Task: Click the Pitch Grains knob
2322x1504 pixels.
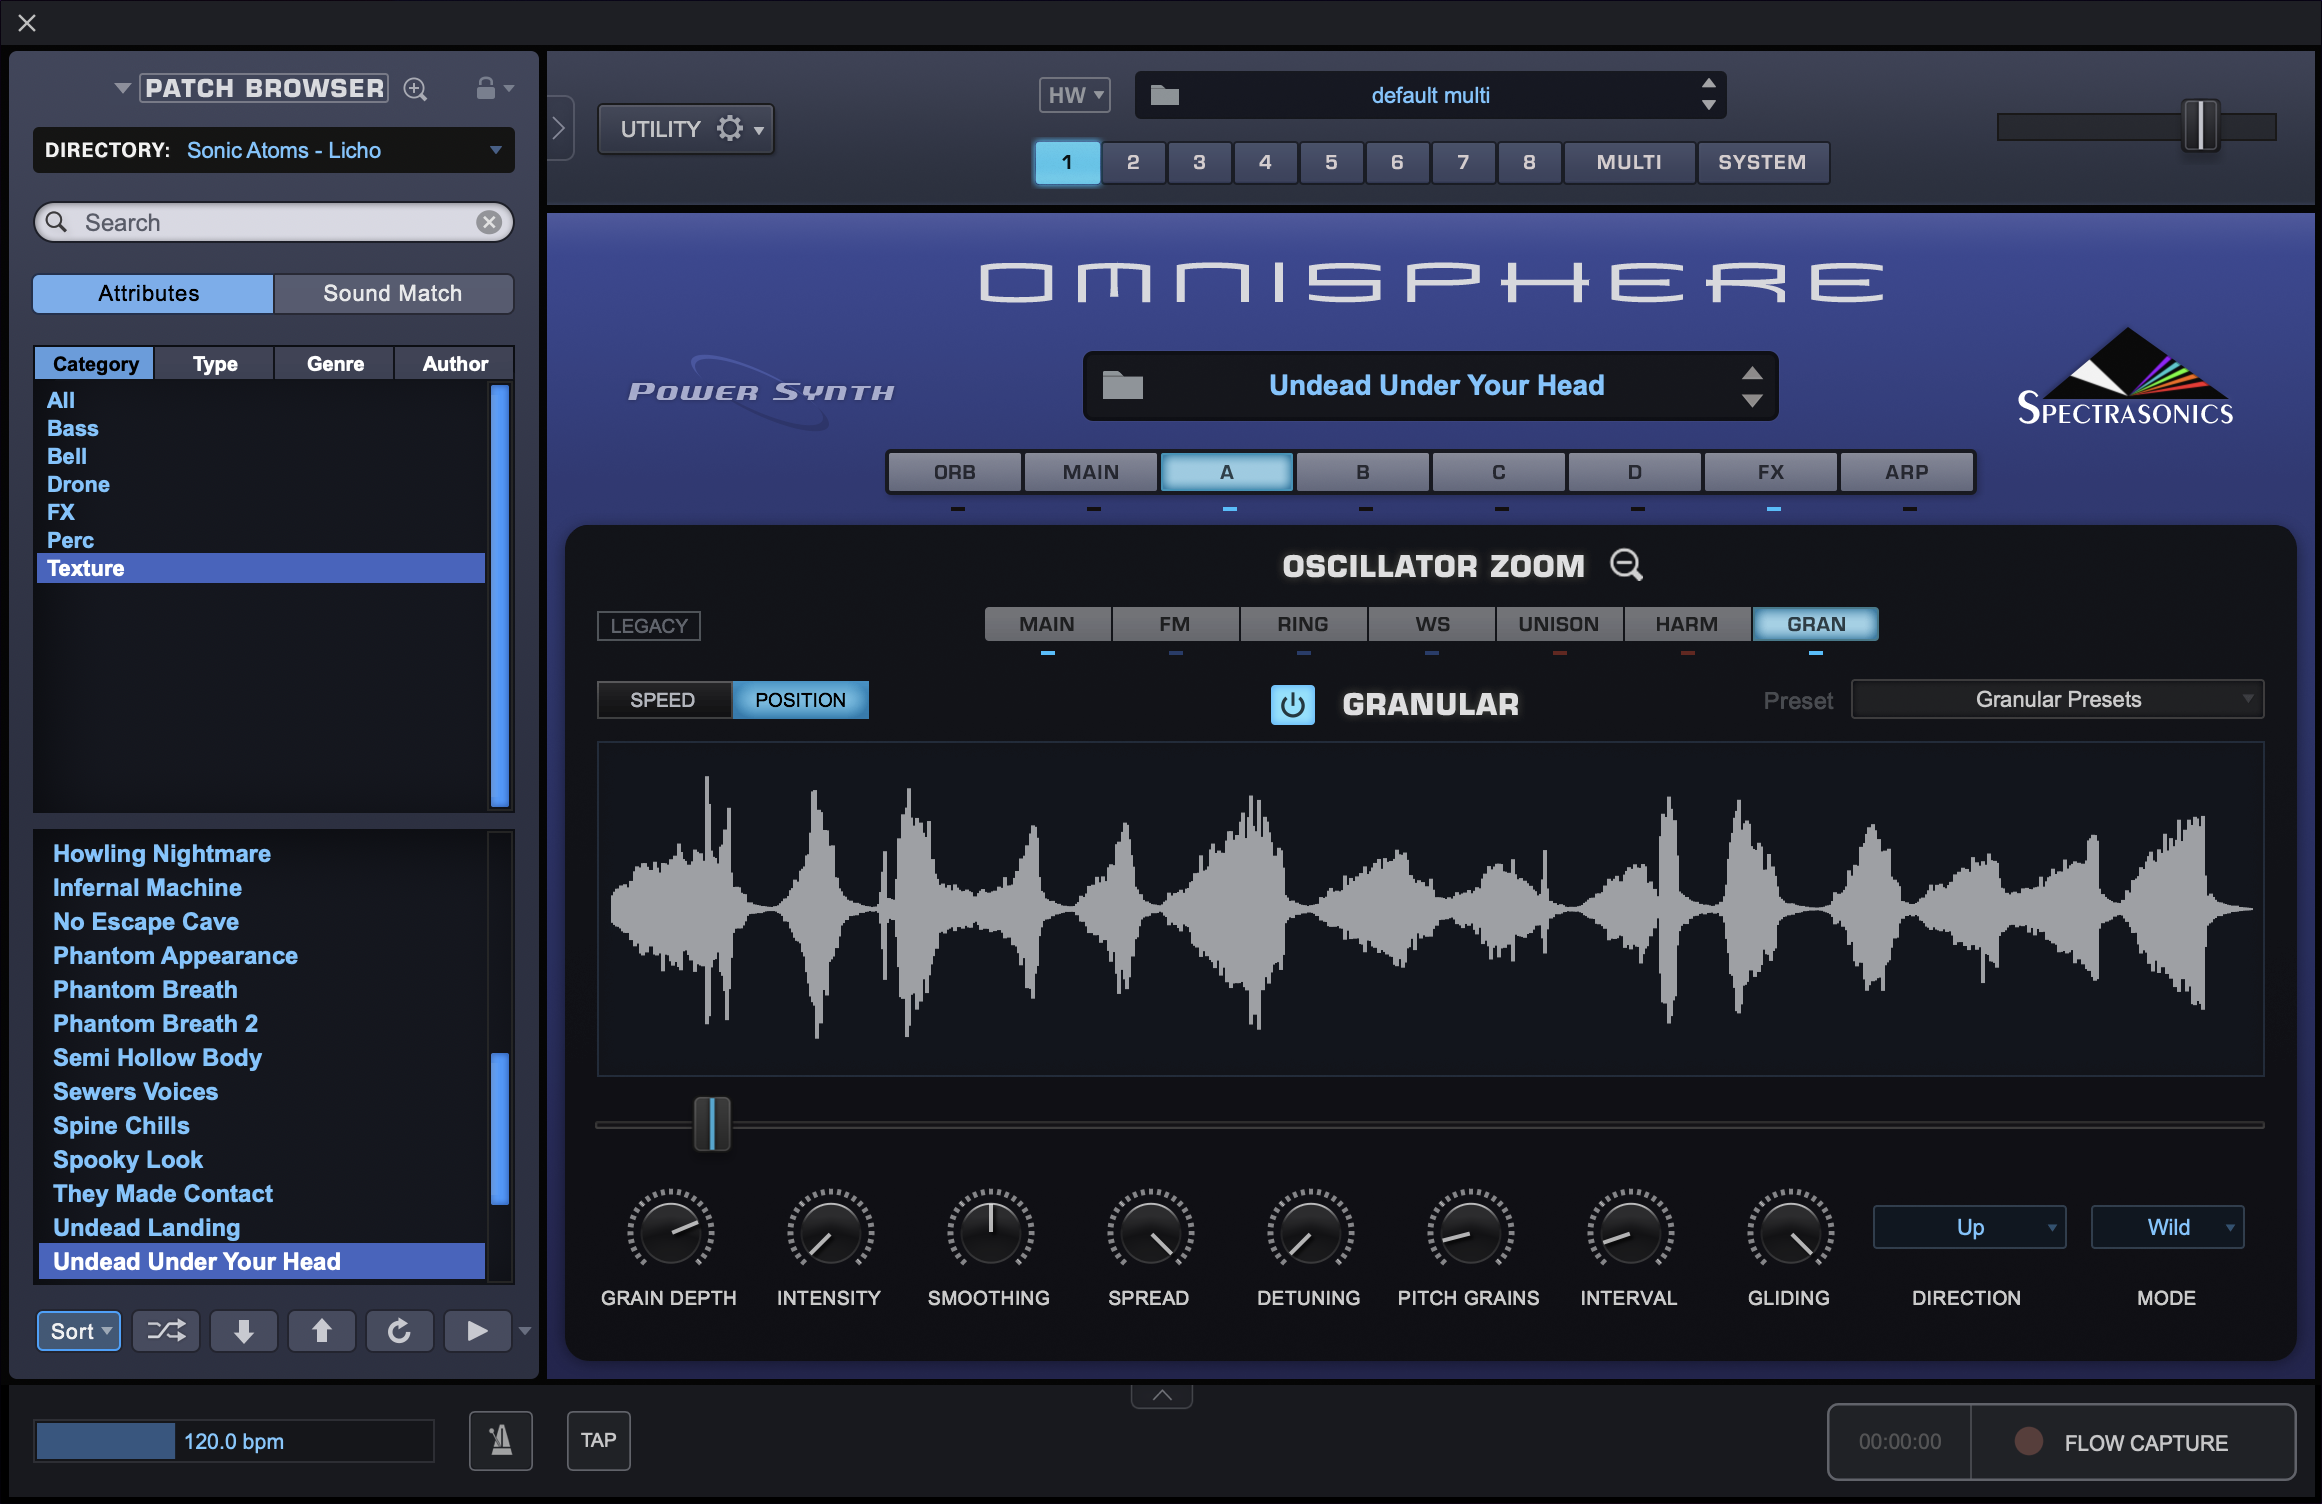Action: (1470, 1231)
